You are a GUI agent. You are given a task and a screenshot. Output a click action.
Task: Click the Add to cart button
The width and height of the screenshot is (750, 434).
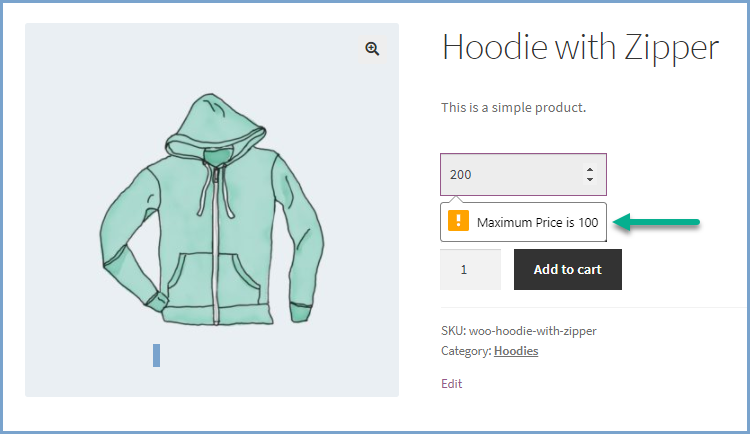568,269
